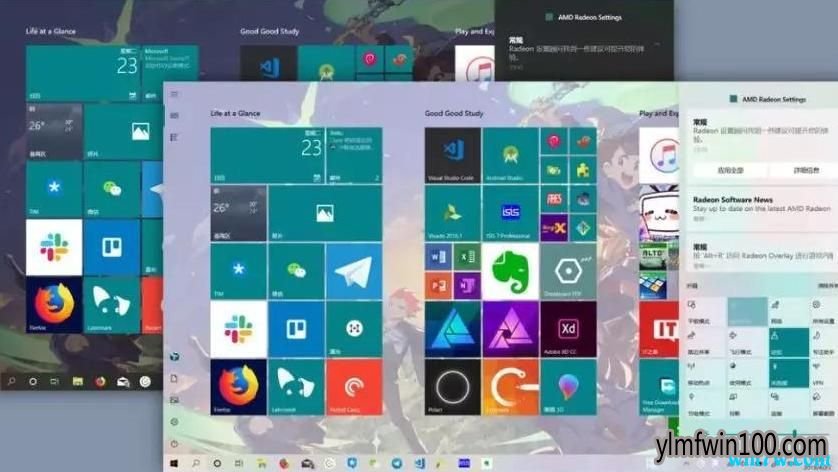Click 'Life at a Glance' header in front menu
The height and width of the screenshot is (472, 838).
235,113
